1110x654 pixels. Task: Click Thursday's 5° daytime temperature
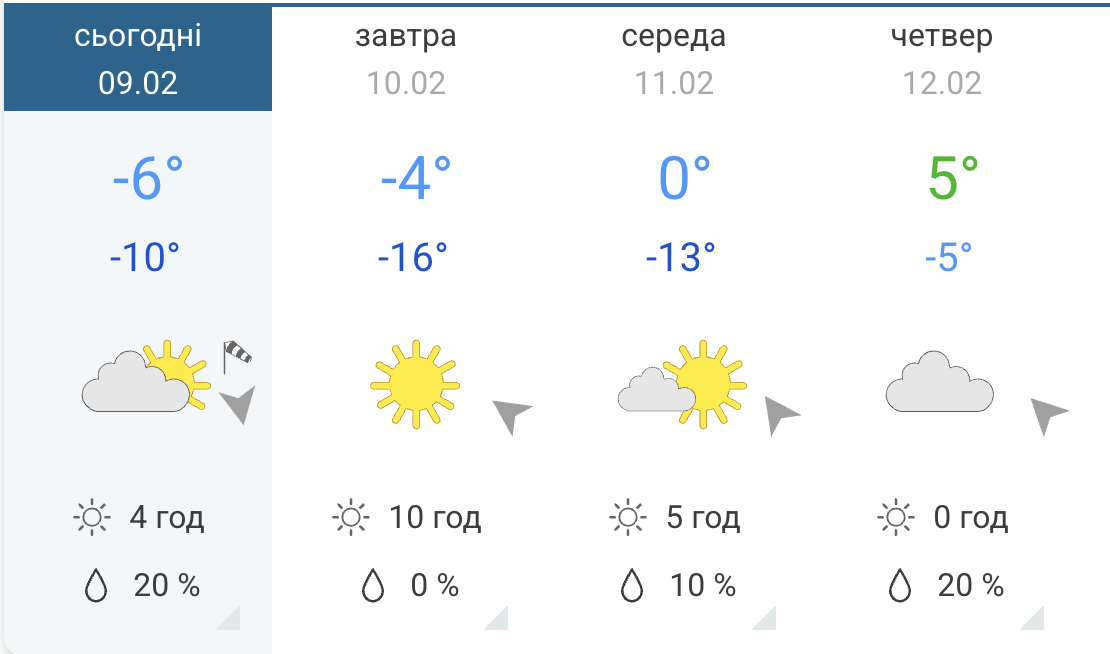click(952, 178)
